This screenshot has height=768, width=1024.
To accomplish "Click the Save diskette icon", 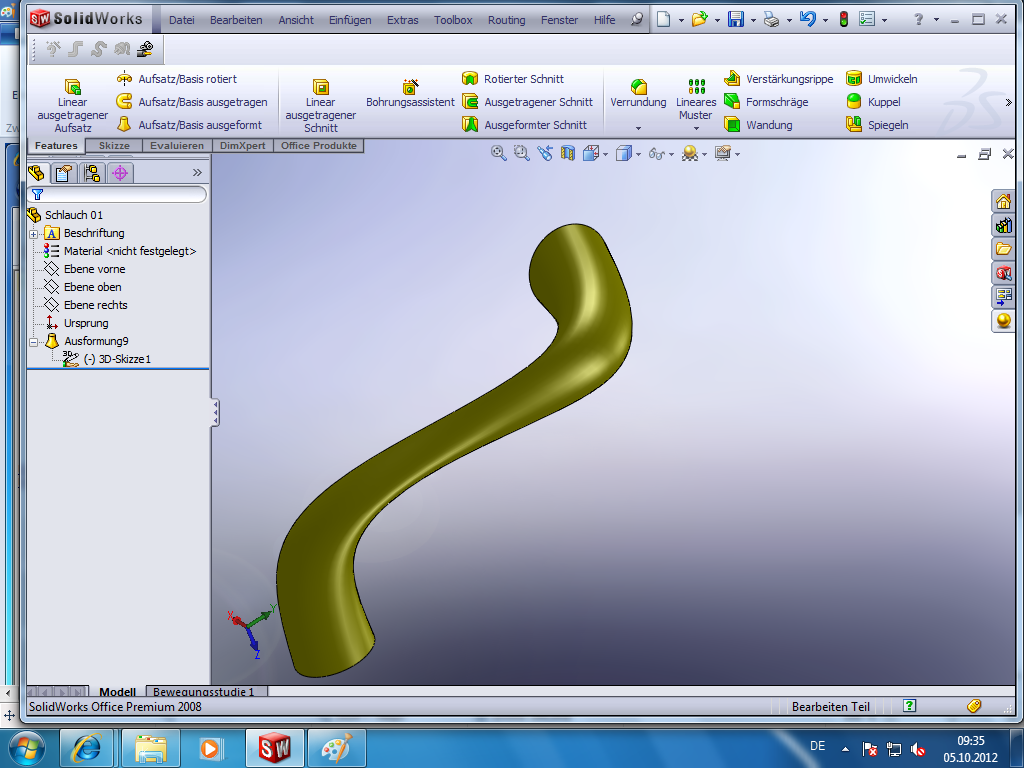I will click(x=736, y=20).
